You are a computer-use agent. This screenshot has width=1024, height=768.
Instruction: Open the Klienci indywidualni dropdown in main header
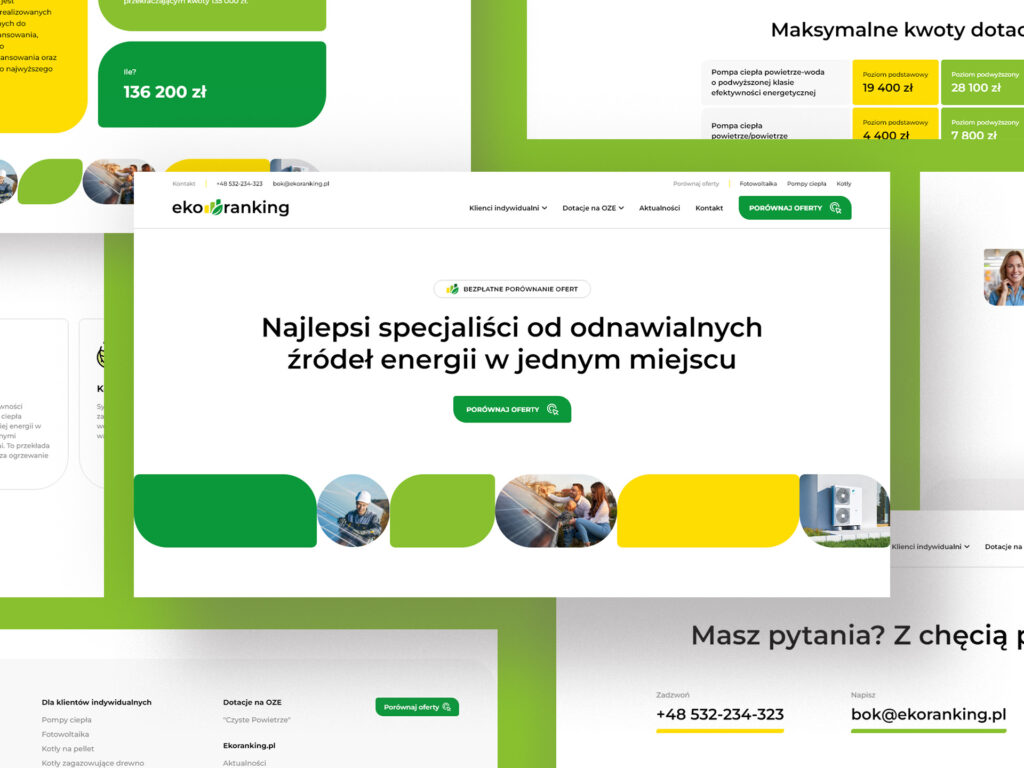tap(508, 208)
